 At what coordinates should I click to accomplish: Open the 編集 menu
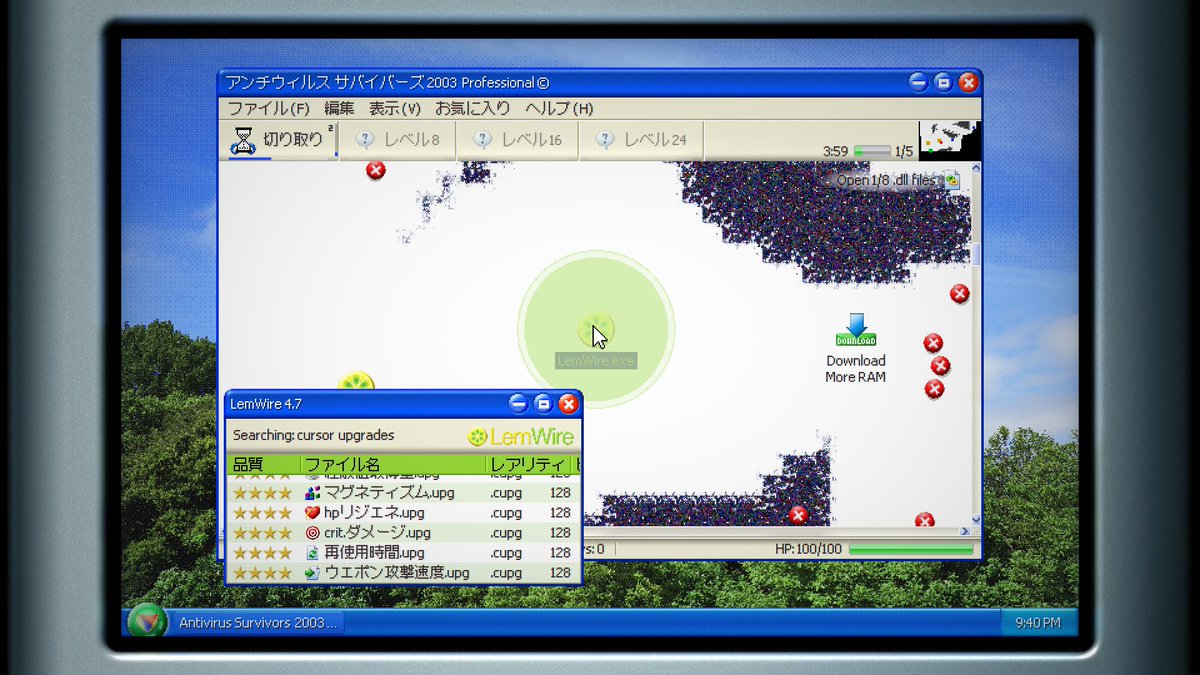click(339, 108)
